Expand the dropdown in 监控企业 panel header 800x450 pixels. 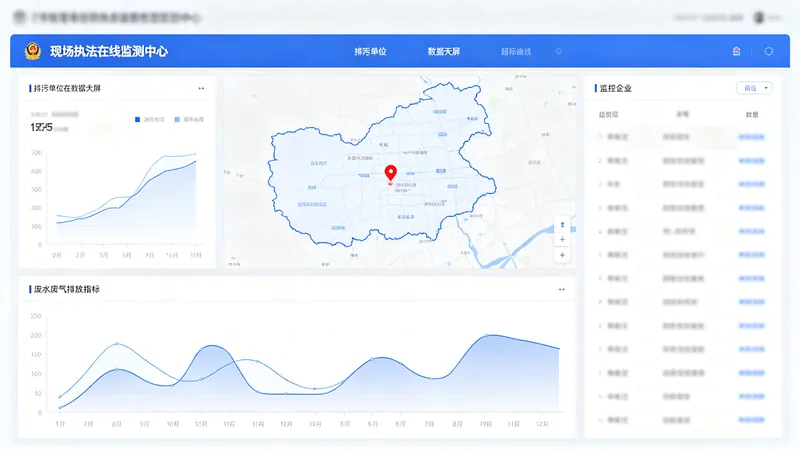click(x=754, y=88)
